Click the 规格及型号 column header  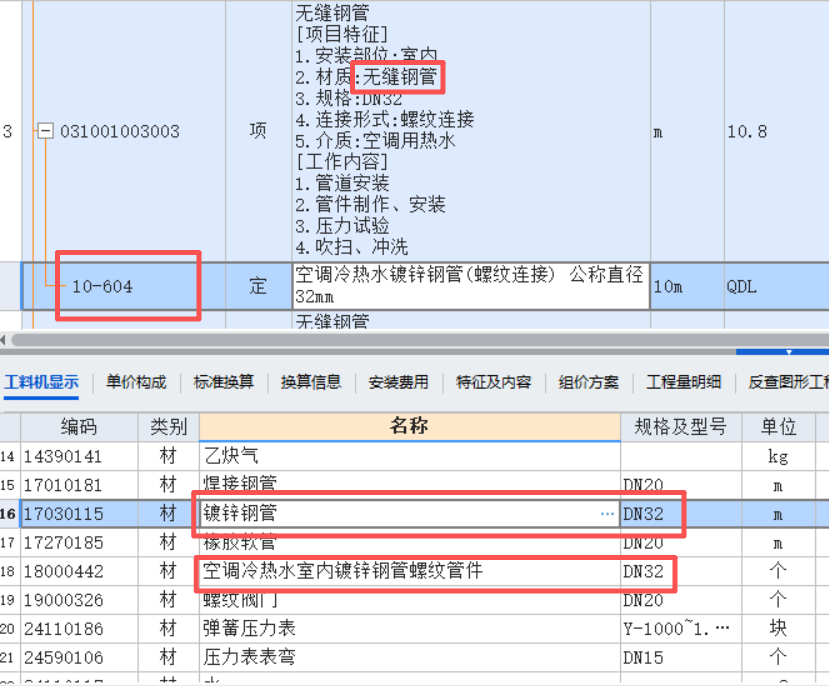680,427
